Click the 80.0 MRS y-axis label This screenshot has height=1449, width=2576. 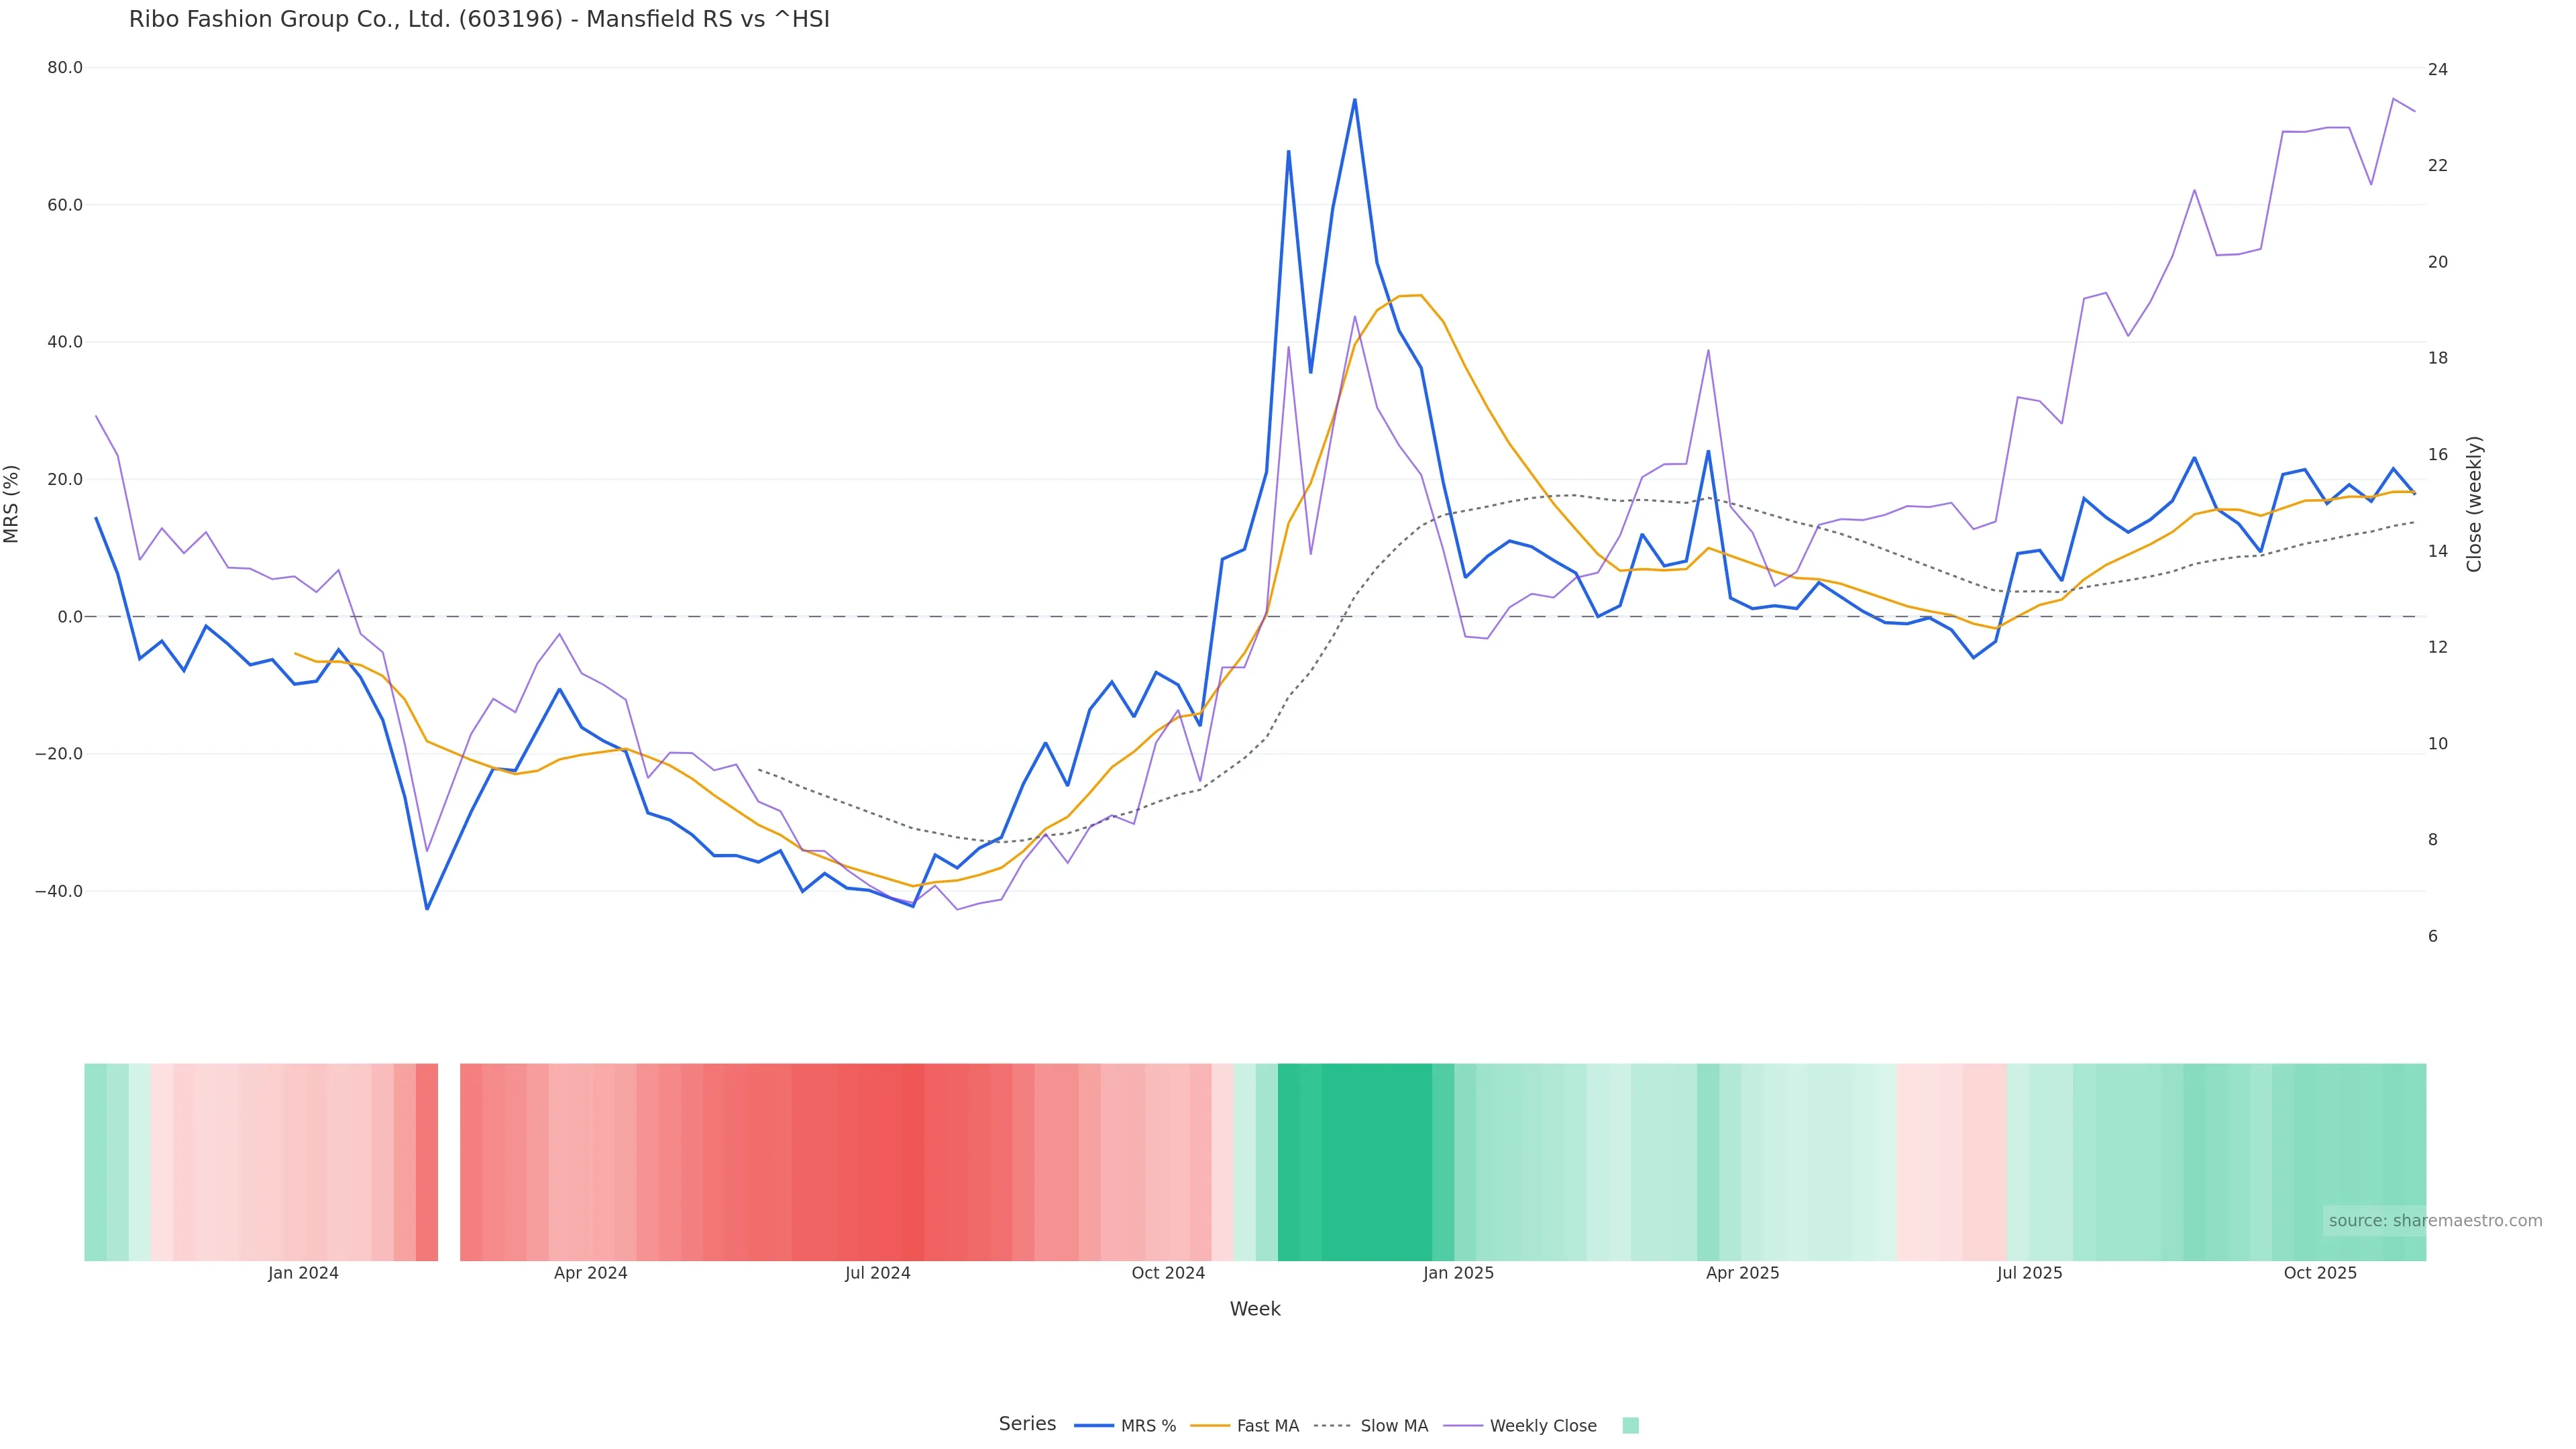tap(65, 68)
